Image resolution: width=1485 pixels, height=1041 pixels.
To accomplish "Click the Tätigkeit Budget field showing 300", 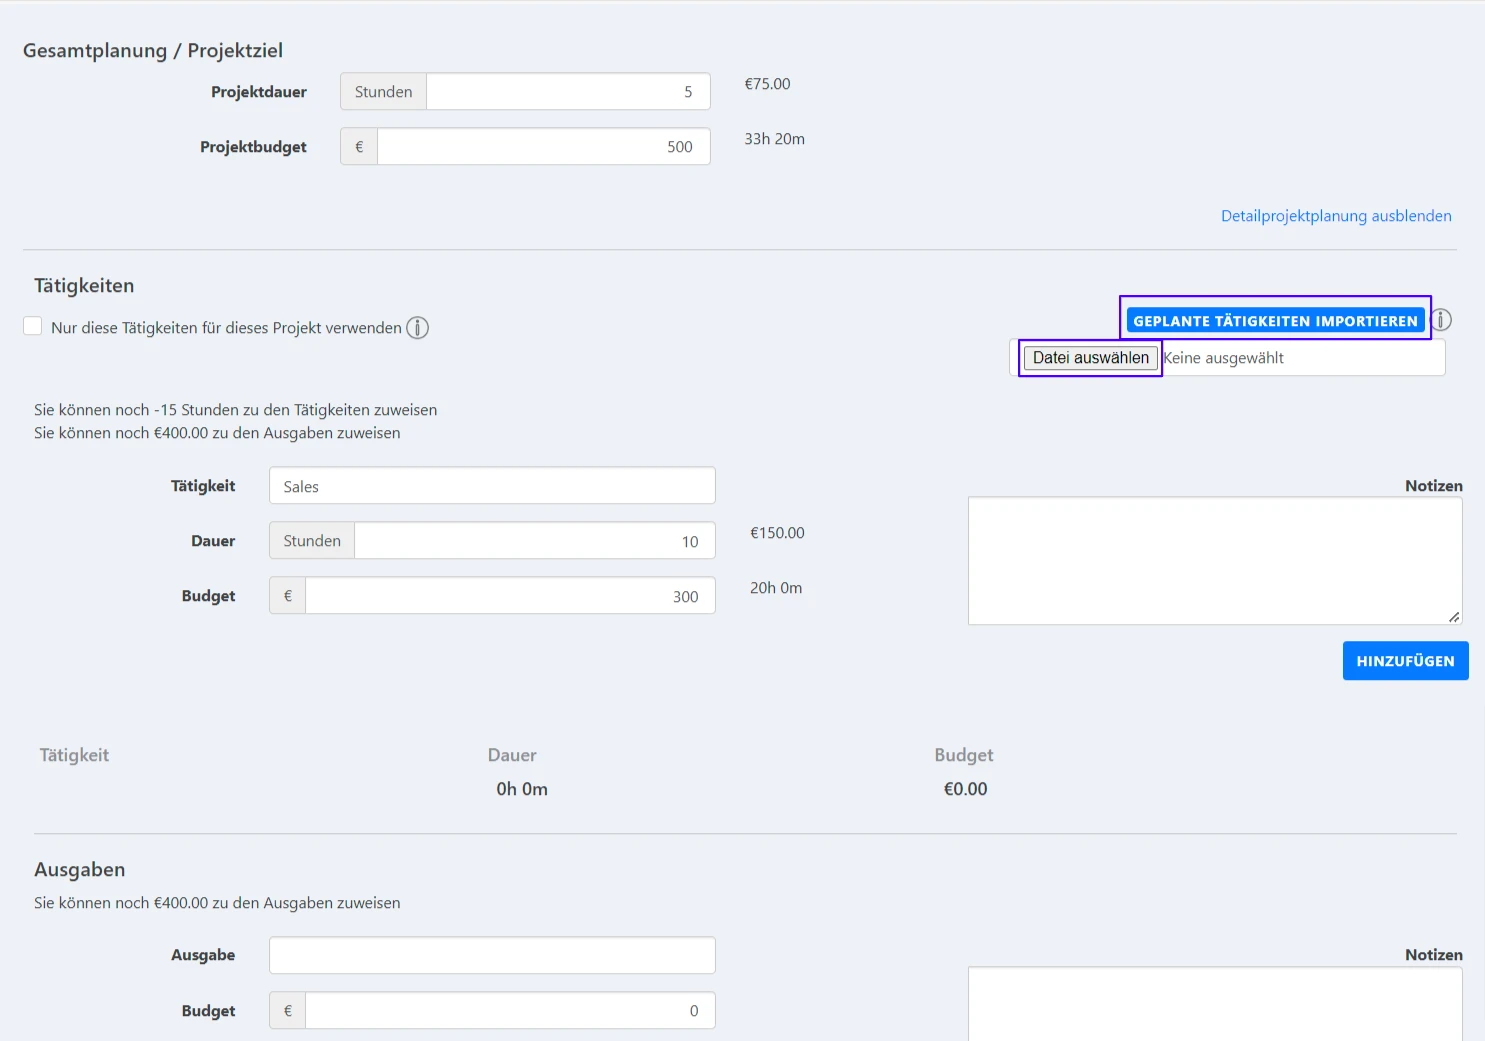I will [509, 596].
